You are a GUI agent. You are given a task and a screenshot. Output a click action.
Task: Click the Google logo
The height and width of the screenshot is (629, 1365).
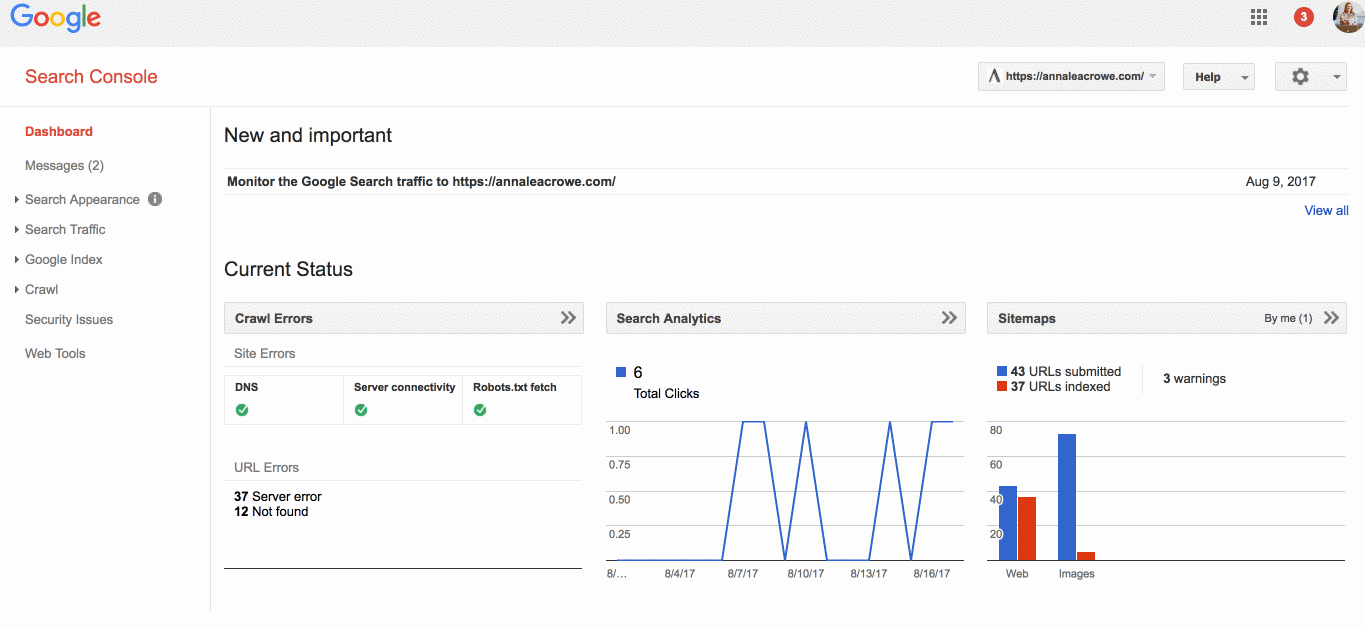tap(56, 19)
